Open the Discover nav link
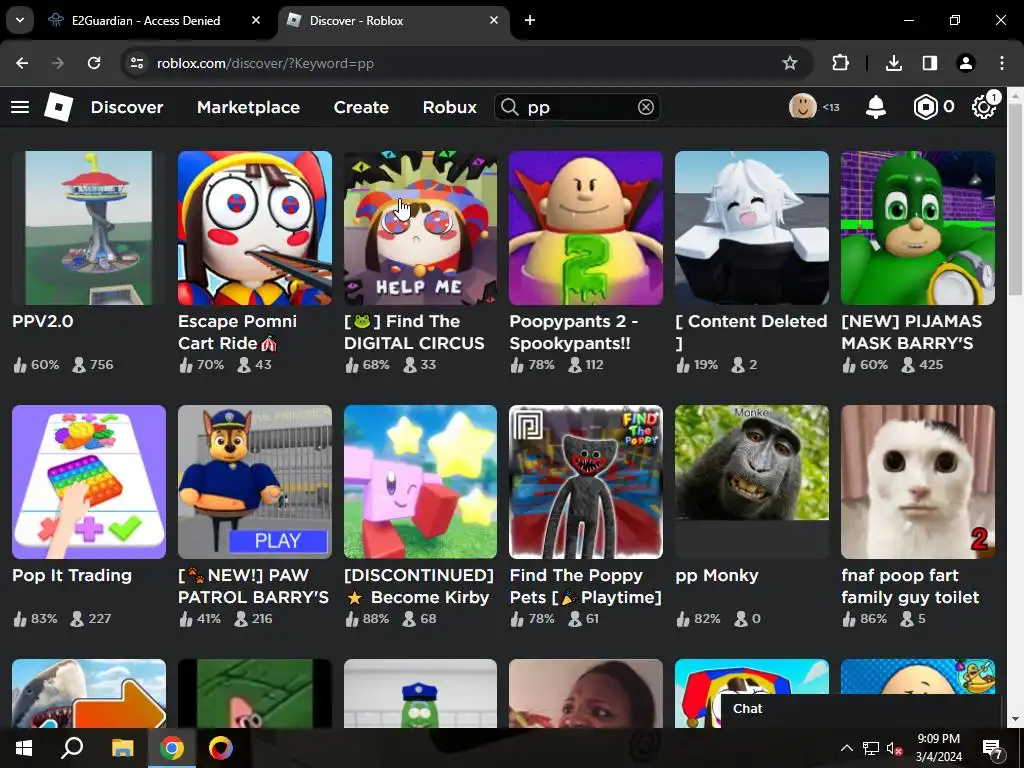The width and height of the screenshot is (1024, 768). (x=127, y=107)
